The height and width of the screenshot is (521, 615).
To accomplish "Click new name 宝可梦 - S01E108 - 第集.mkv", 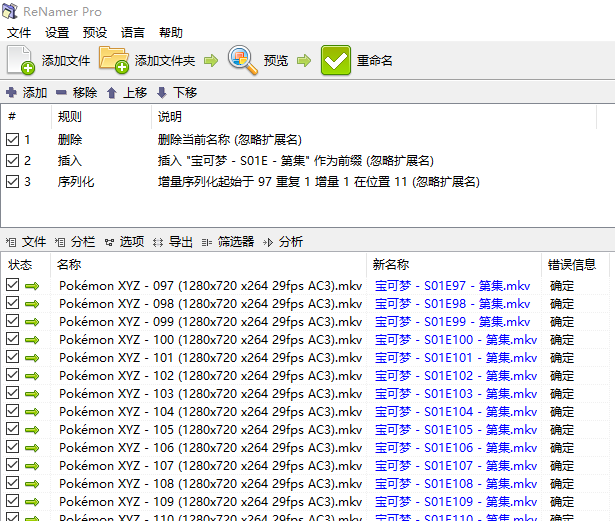I will [456, 484].
